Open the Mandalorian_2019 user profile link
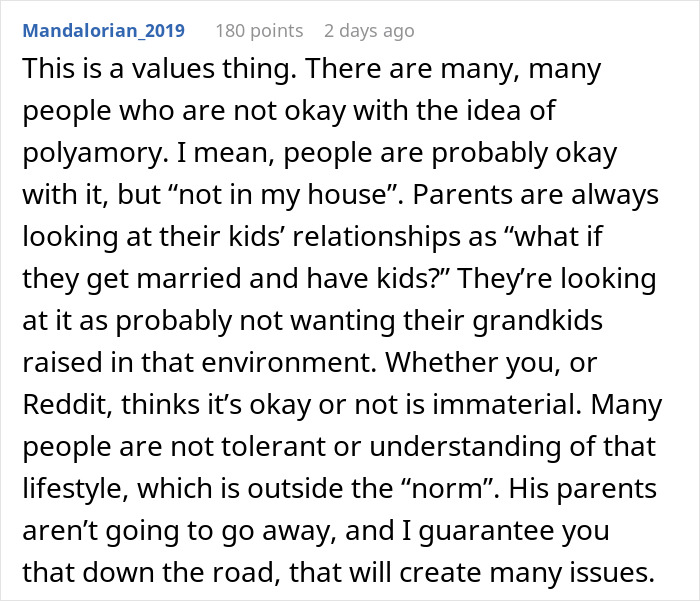 [x=103, y=31]
